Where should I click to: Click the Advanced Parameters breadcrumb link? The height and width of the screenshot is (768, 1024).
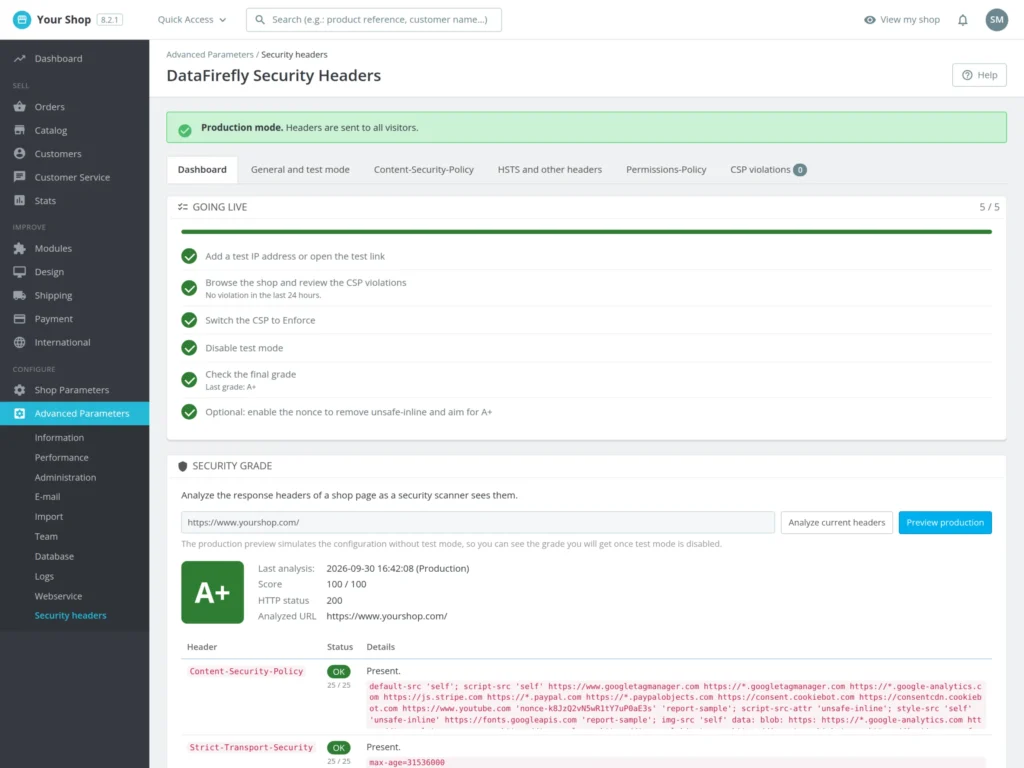[x=210, y=55]
